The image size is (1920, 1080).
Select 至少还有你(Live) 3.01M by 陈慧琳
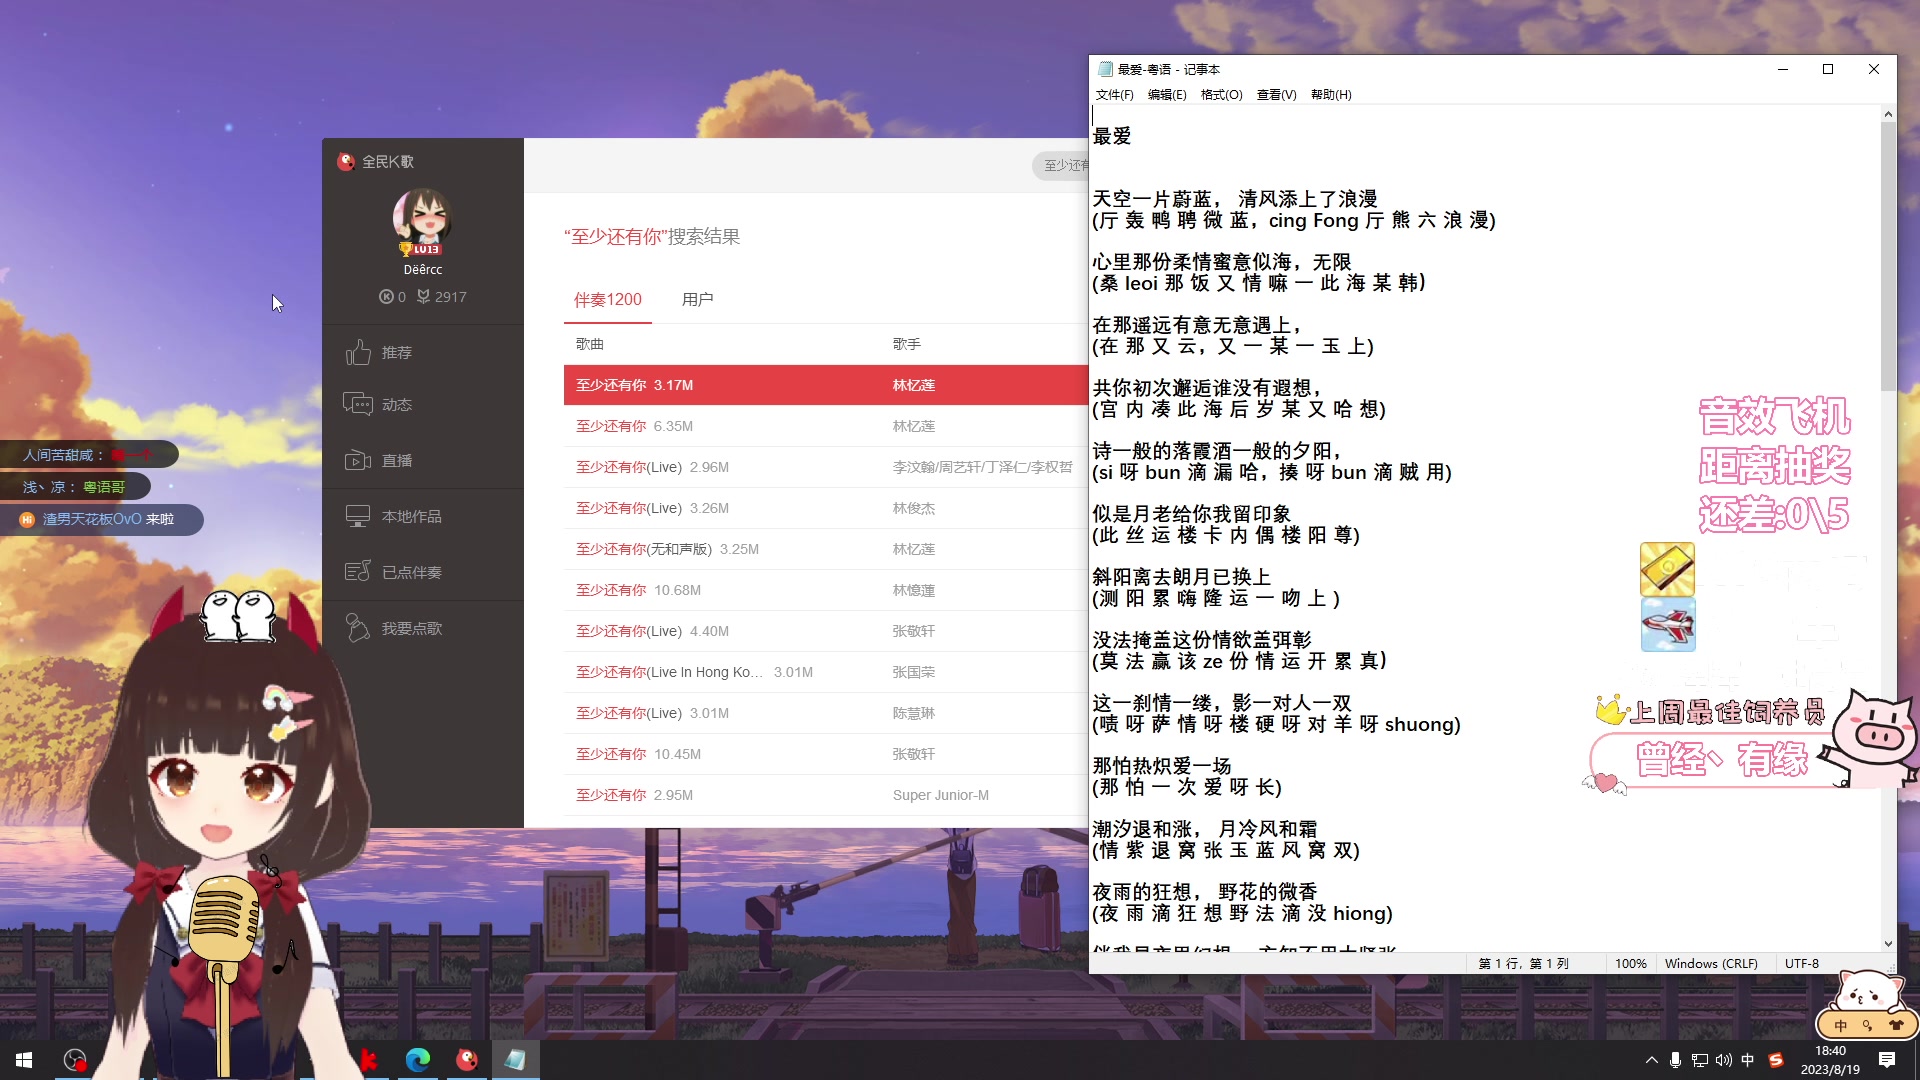826,713
